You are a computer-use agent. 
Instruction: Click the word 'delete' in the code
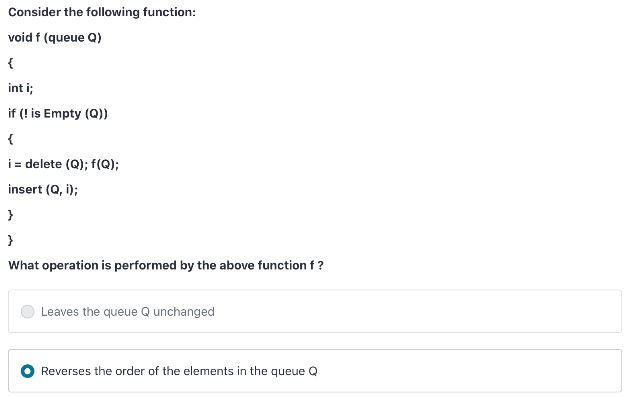(43, 164)
